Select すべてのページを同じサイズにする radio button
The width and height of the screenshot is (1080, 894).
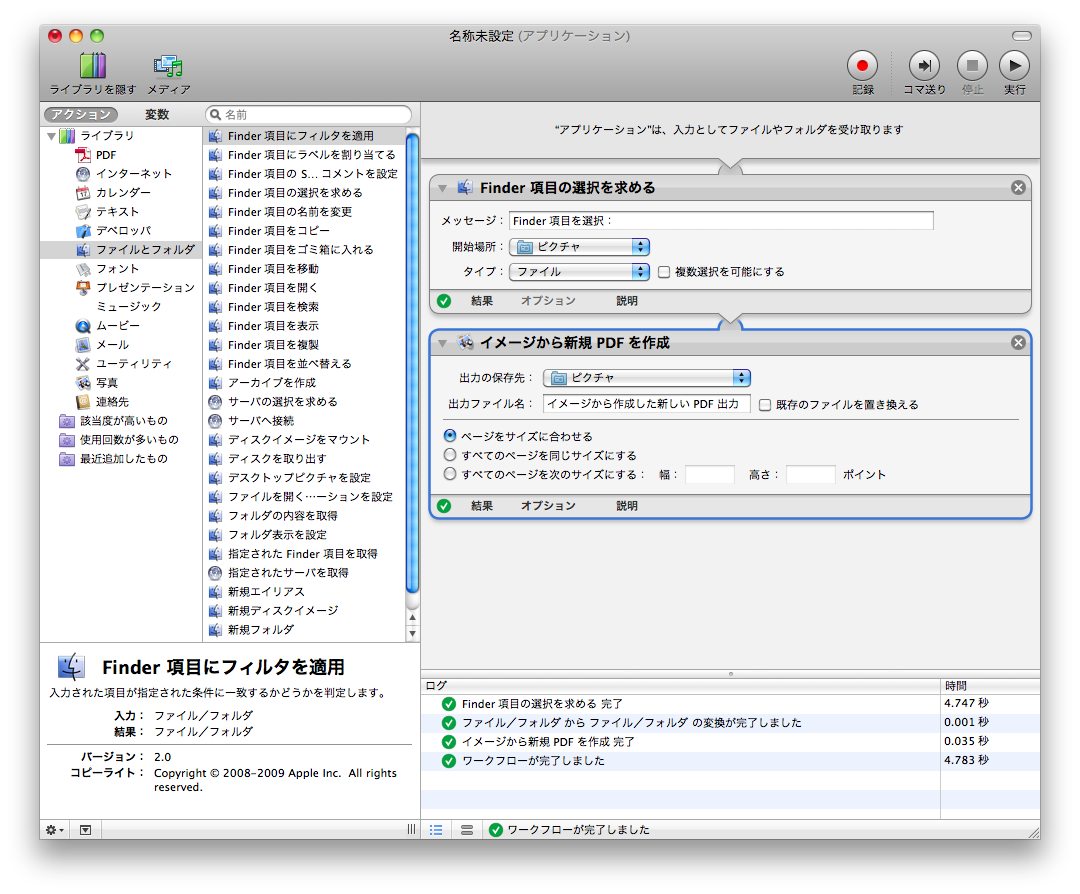click(450, 455)
